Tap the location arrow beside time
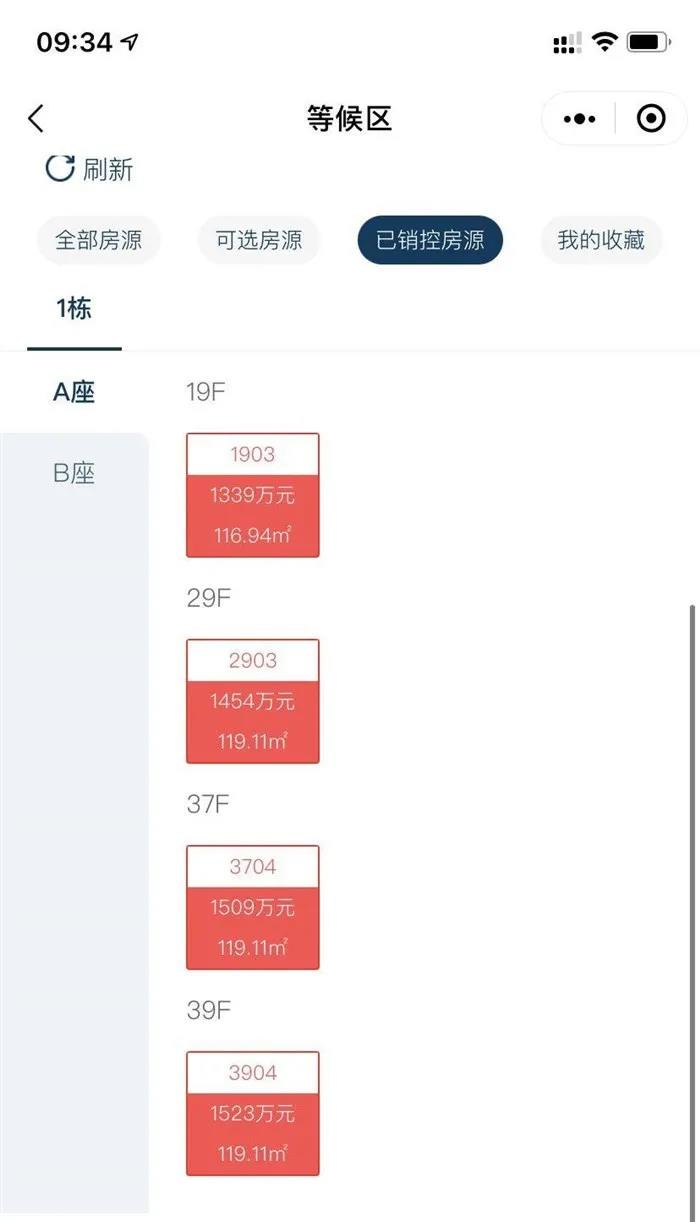700x1222 pixels. [130, 42]
